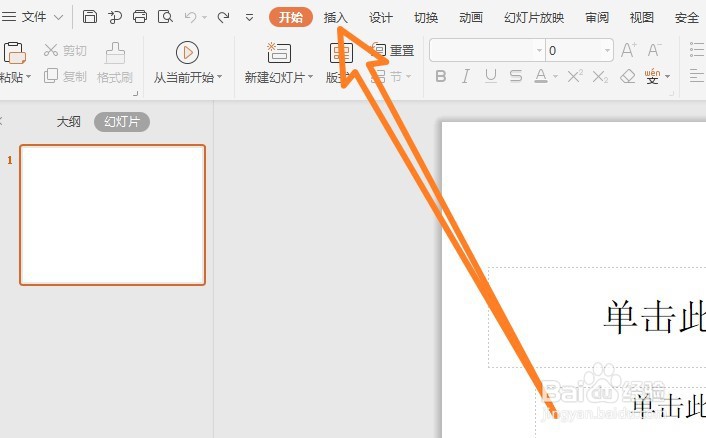The width and height of the screenshot is (706, 438).
Task: Click the 重置 reset button
Action: click(x=394, y=50)
